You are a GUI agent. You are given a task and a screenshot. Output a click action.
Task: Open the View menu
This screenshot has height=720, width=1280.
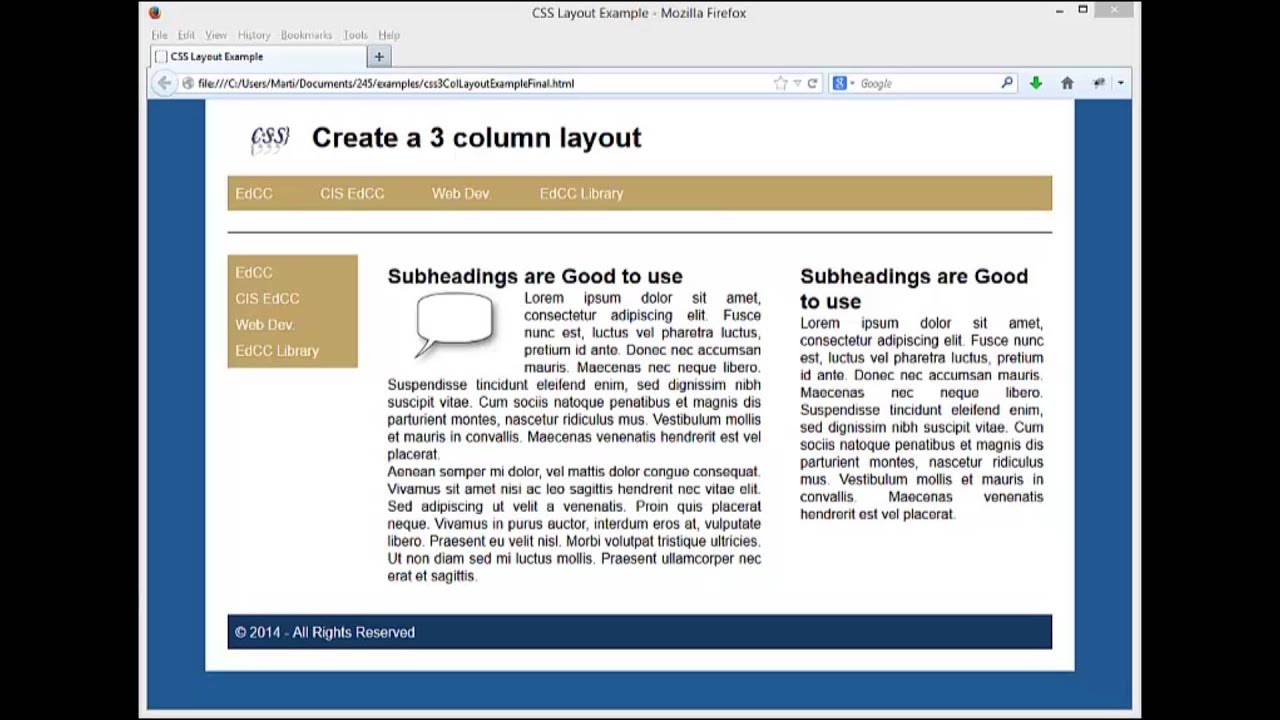[216, 35]
